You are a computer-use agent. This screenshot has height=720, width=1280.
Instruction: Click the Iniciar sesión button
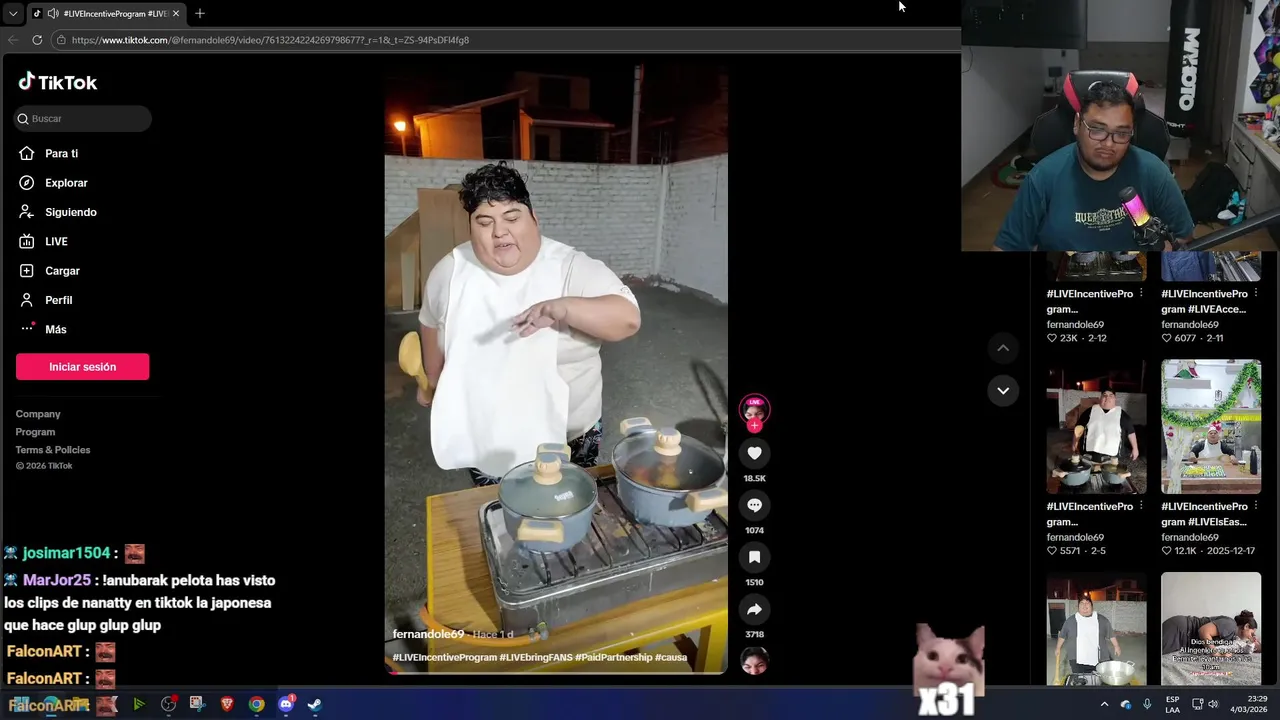tap(82, 367)
